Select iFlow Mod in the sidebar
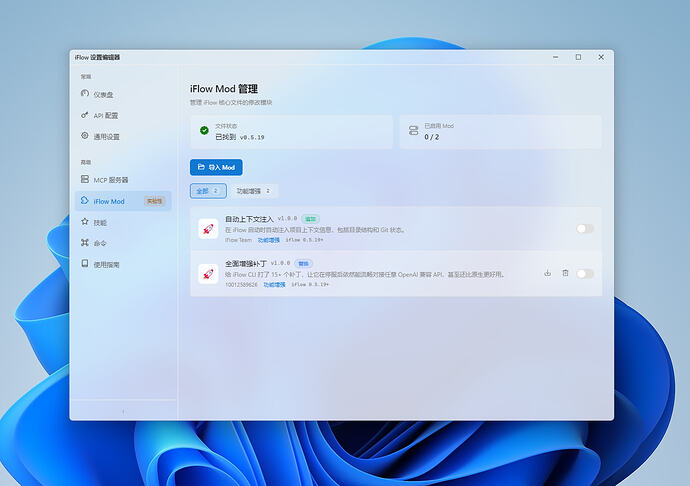690x486 pixels. (123, 201)
